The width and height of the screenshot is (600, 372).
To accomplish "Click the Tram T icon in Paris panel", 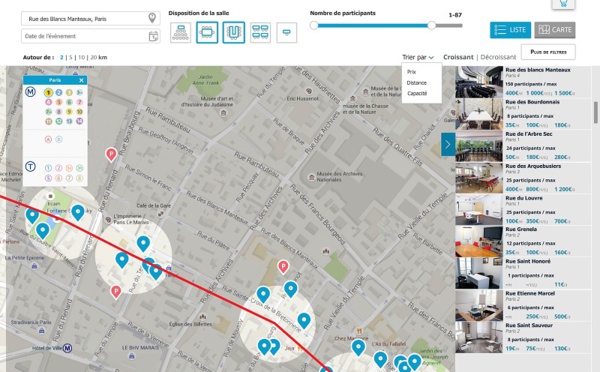I will (31, 167).
